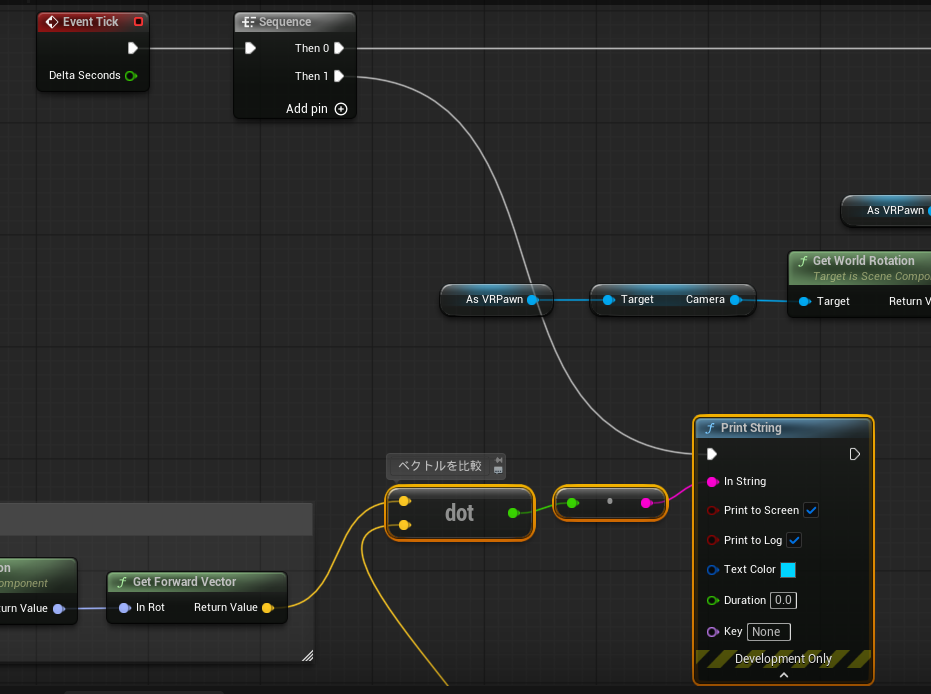Collapse Print String advanced pins arrow
The height and width of the screenshot is (694, 931).
pos(784,676)
